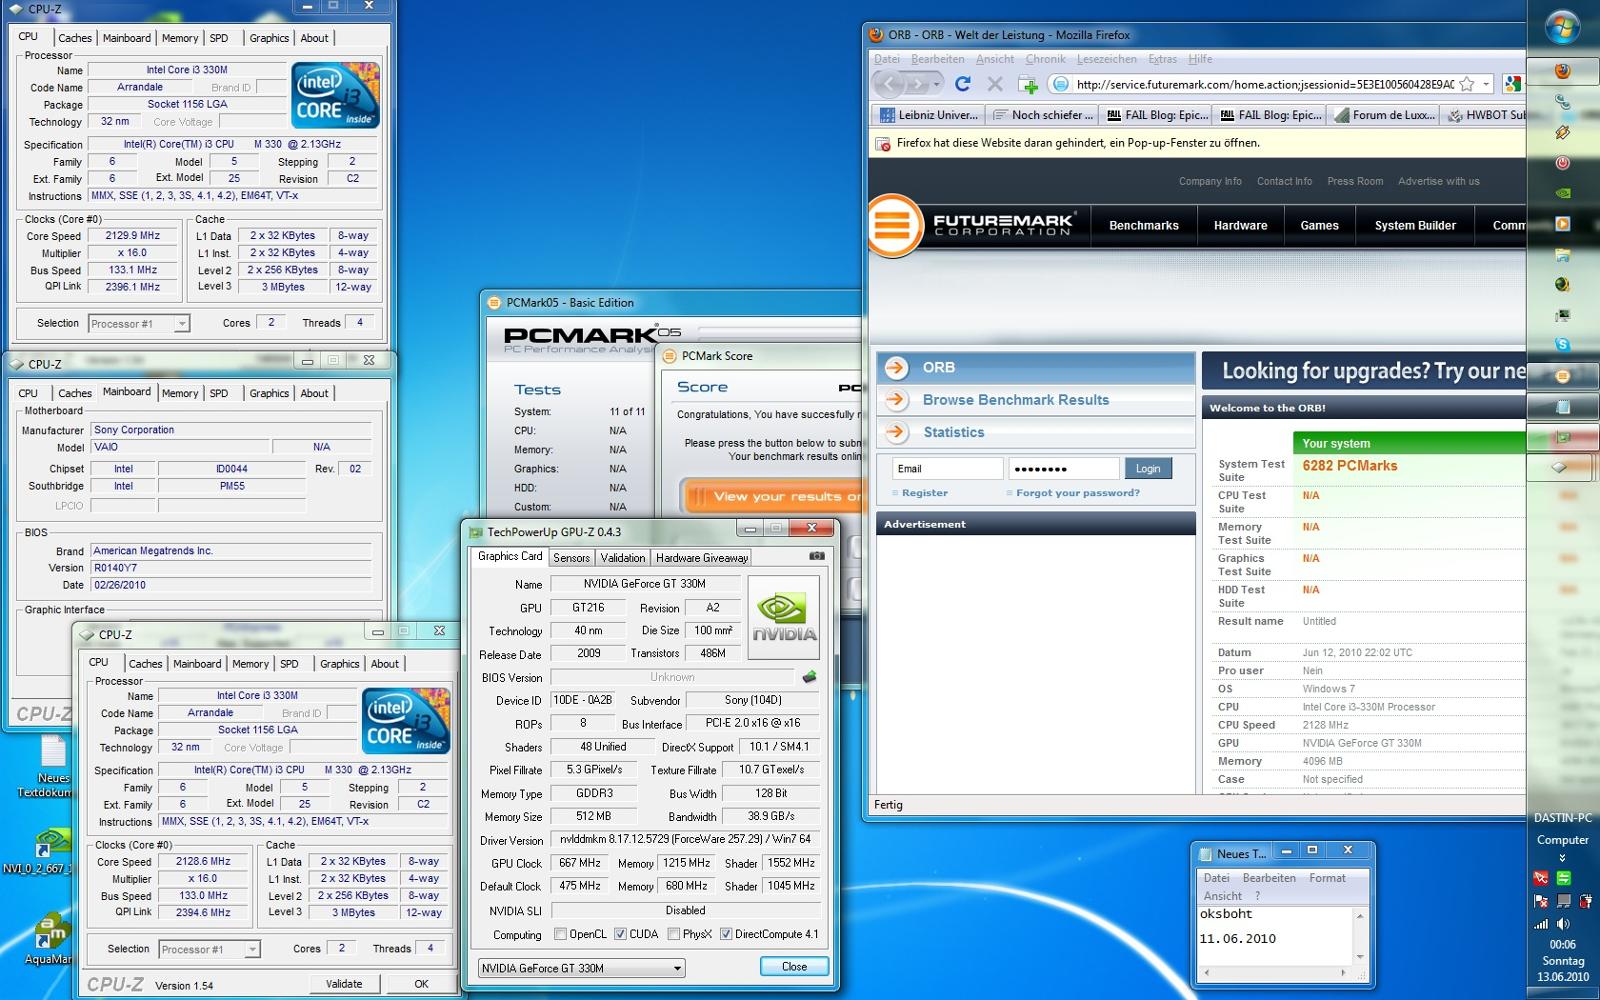The width and height of the screenshot is (1600, 1000).
Task: Click Forgot your password link
Action: 1077,493
